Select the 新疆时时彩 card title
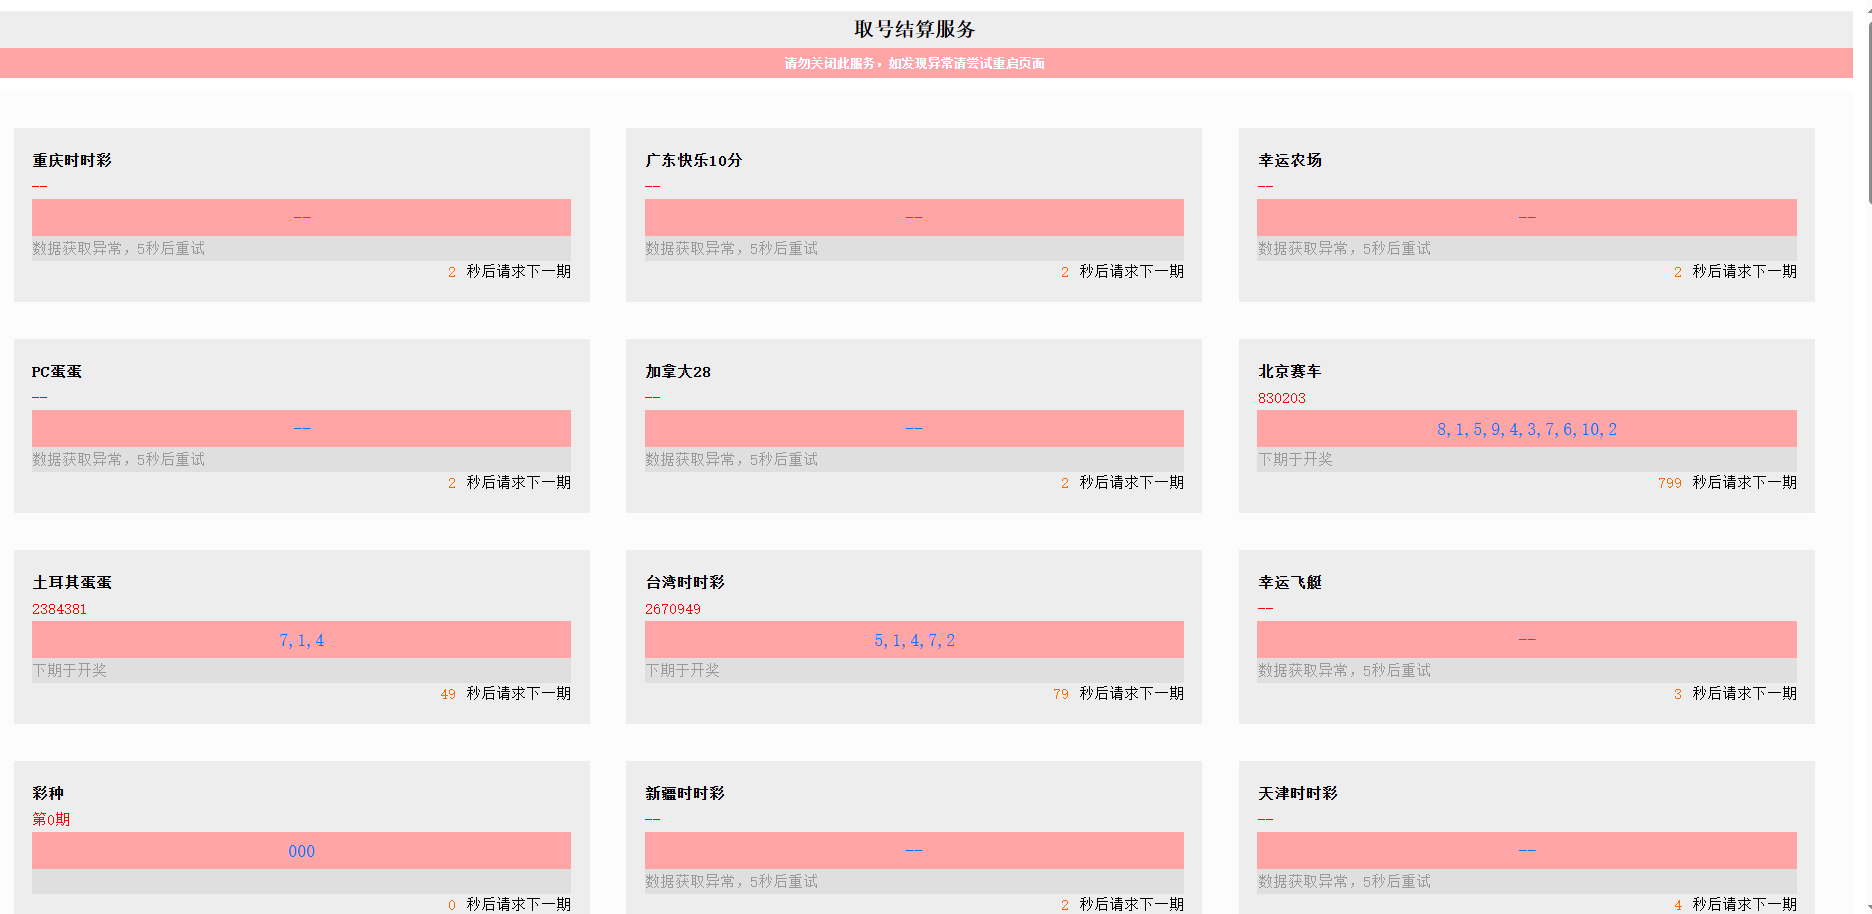1872x914 pixels. coord(685,793)
